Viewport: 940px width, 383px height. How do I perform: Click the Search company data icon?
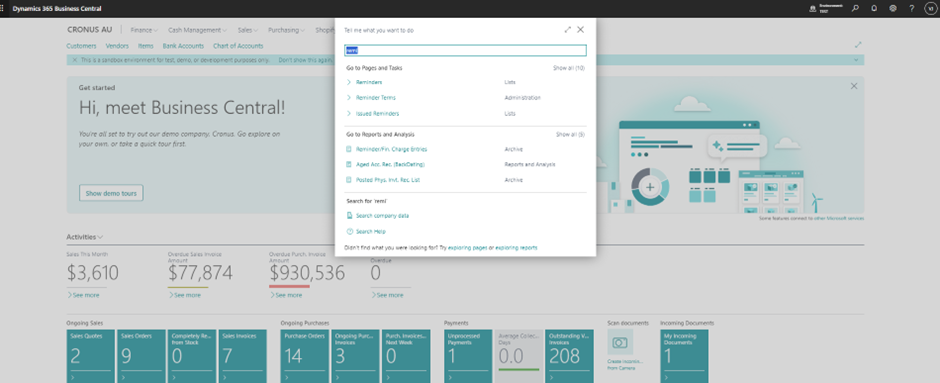349,215
